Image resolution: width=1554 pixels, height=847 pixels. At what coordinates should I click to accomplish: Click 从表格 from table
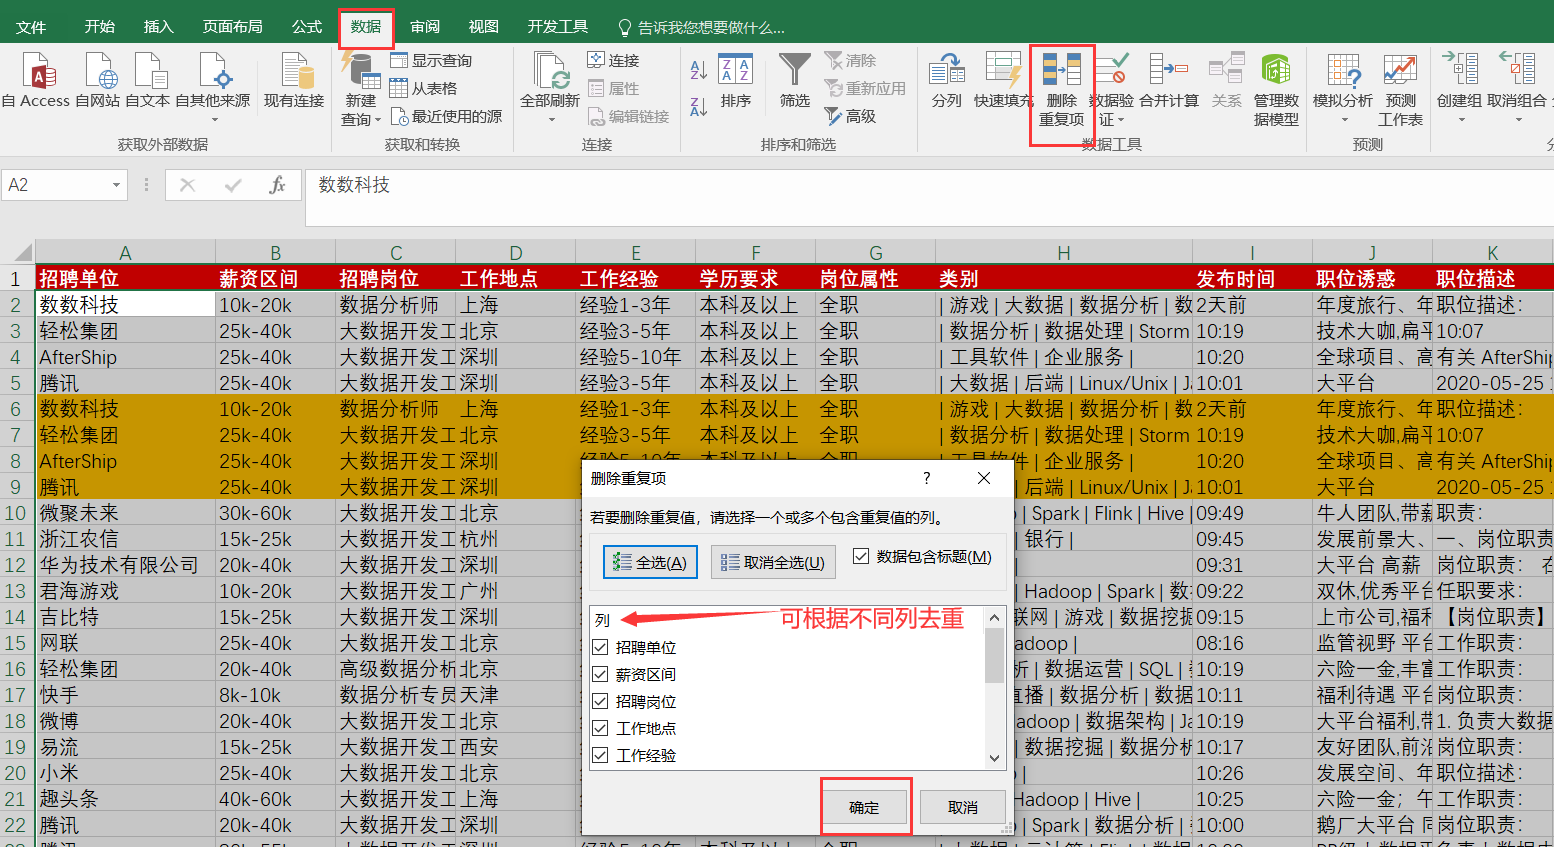pos(424,88)
